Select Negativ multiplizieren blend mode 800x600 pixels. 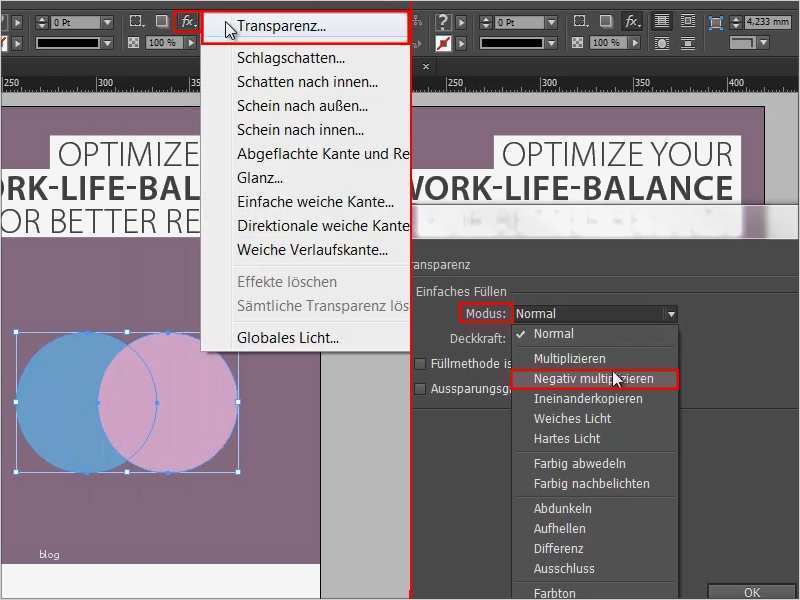point(594,379)
